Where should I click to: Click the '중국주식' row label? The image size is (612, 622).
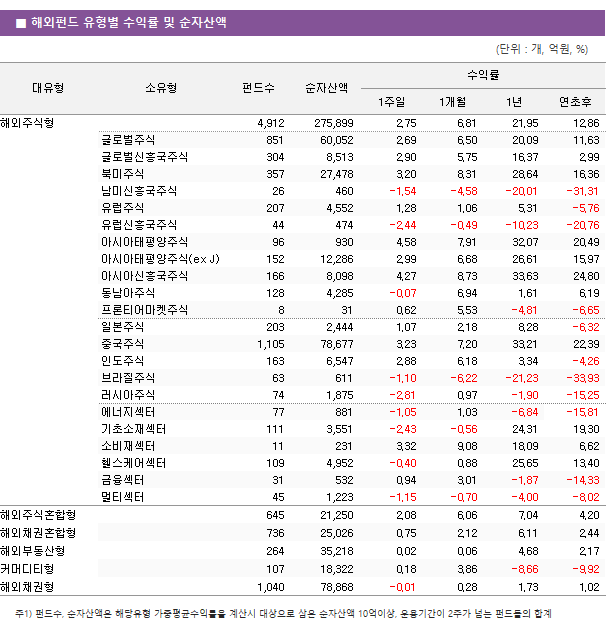[122, 344]
